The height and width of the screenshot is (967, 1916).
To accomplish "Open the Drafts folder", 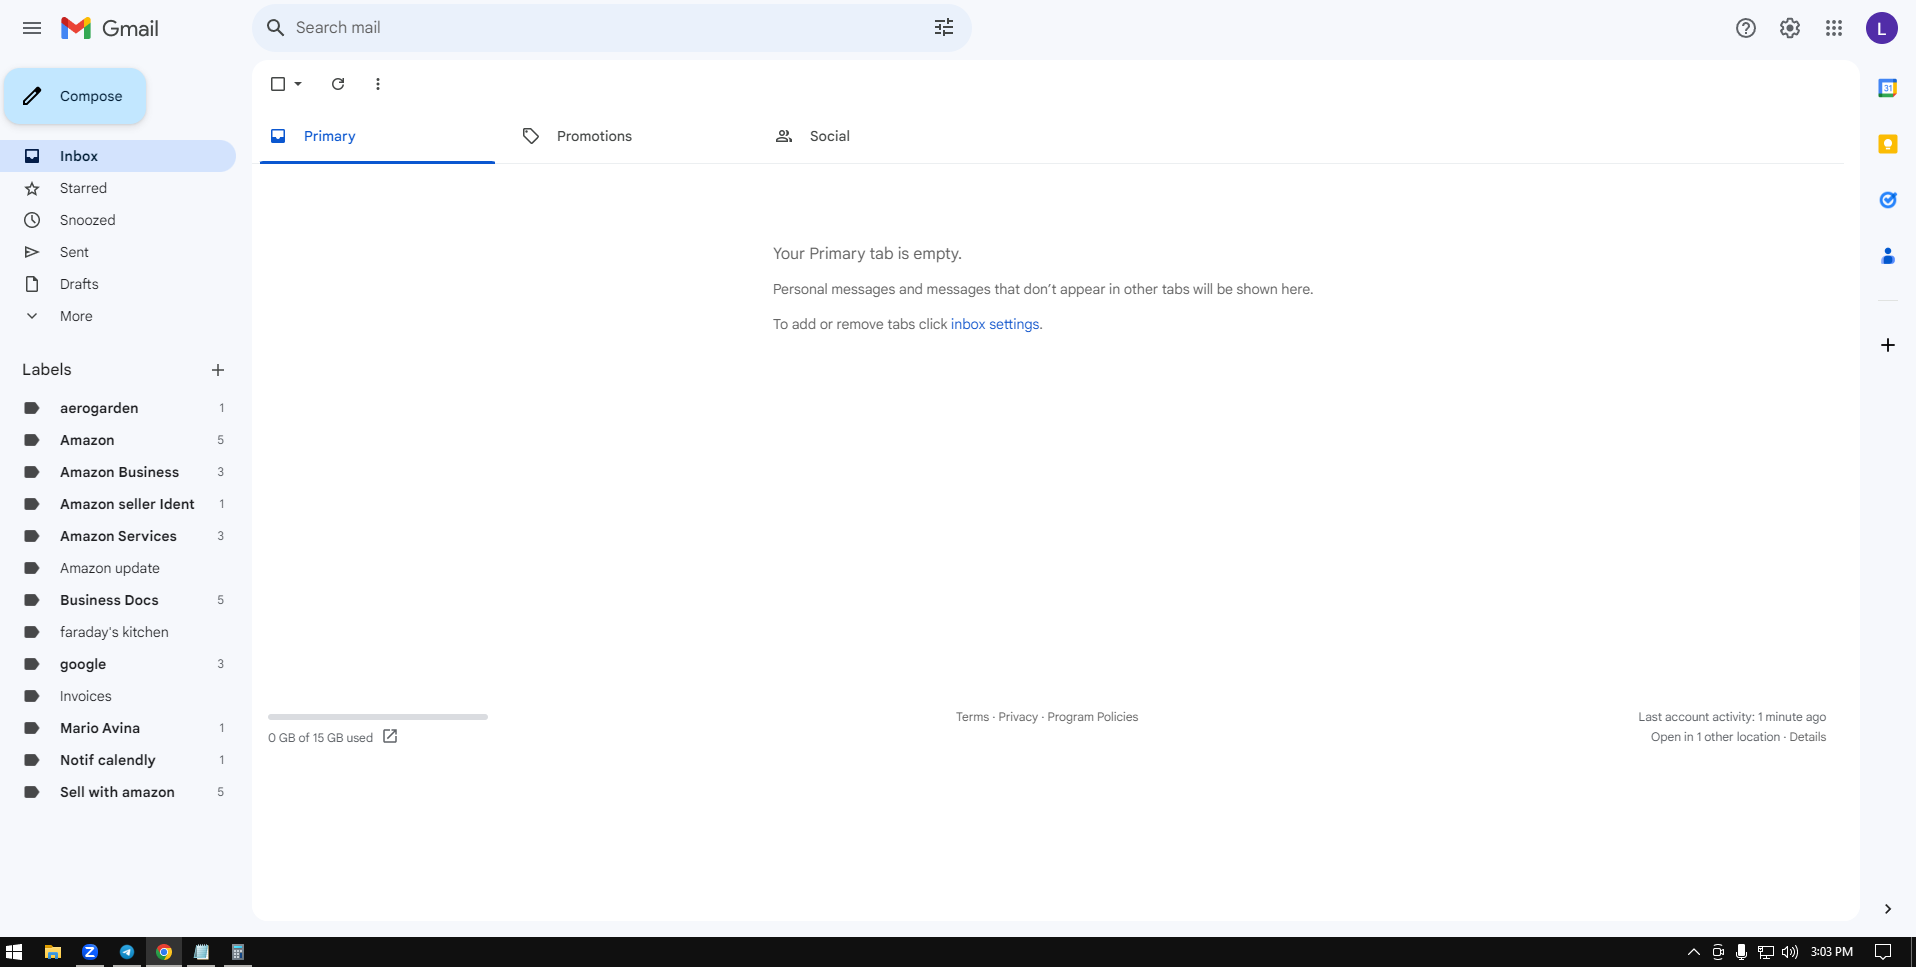I will [118, 284].
